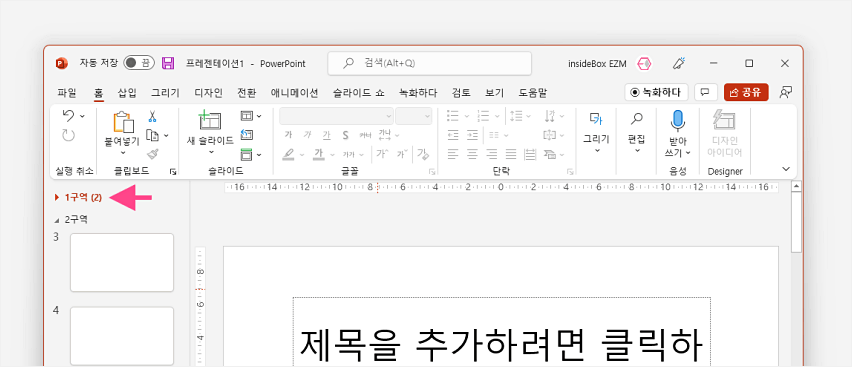Start dictation with the microphone icon

tap(677, 121)
